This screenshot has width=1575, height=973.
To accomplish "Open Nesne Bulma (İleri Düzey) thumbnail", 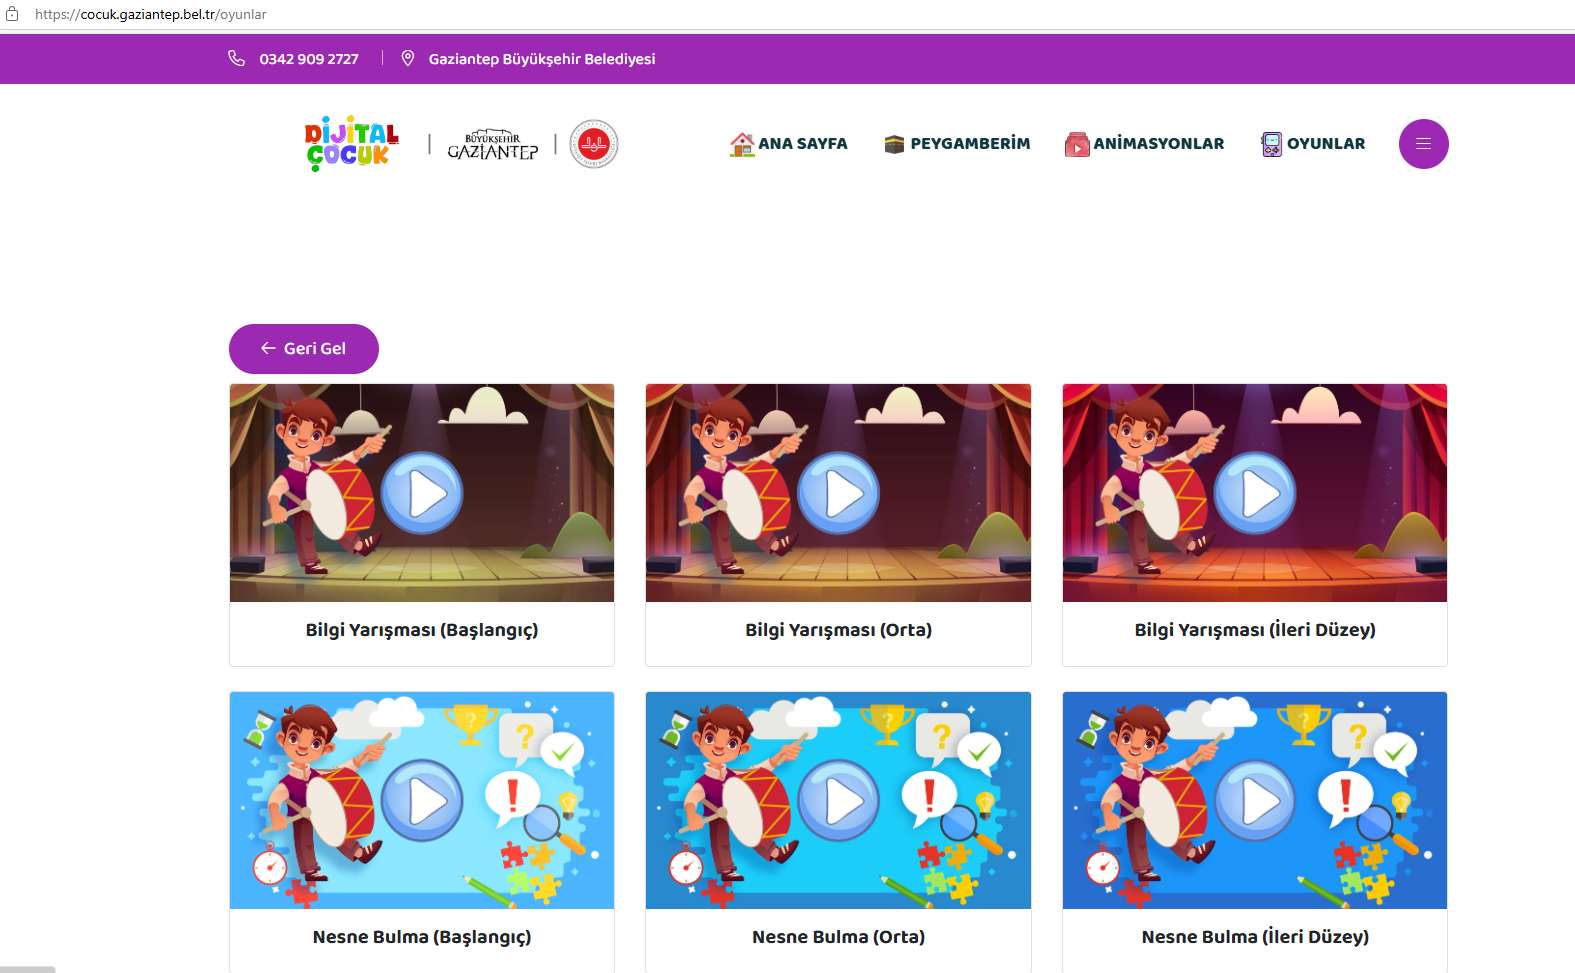I will [1255, 800].
